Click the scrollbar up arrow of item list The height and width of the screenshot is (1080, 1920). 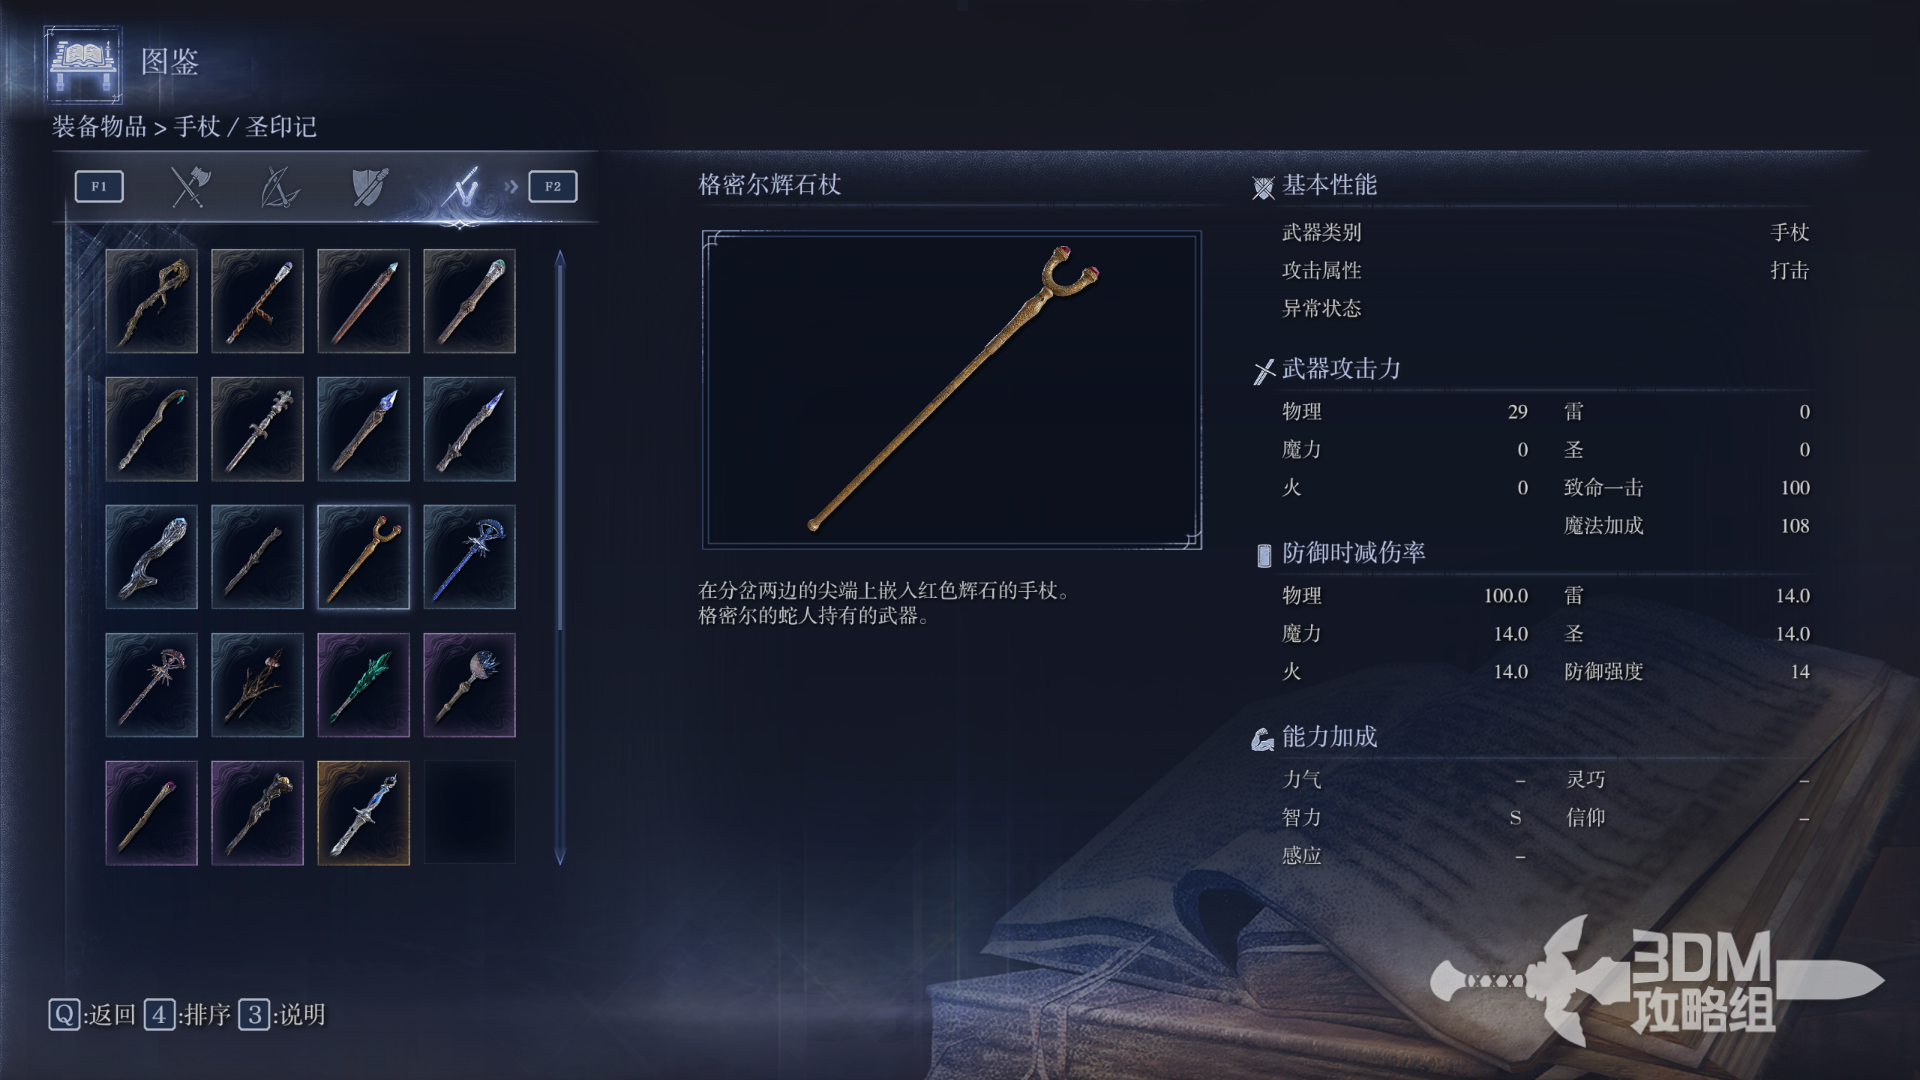(x=560, y=258)
